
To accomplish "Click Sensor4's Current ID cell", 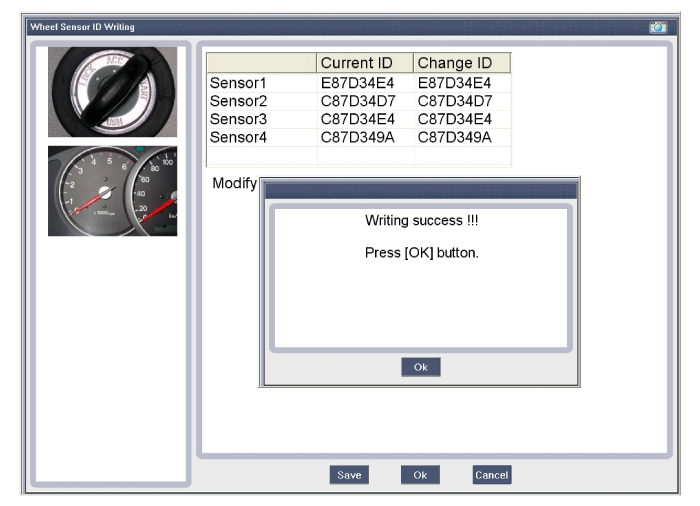I will (x=364, y=137).
